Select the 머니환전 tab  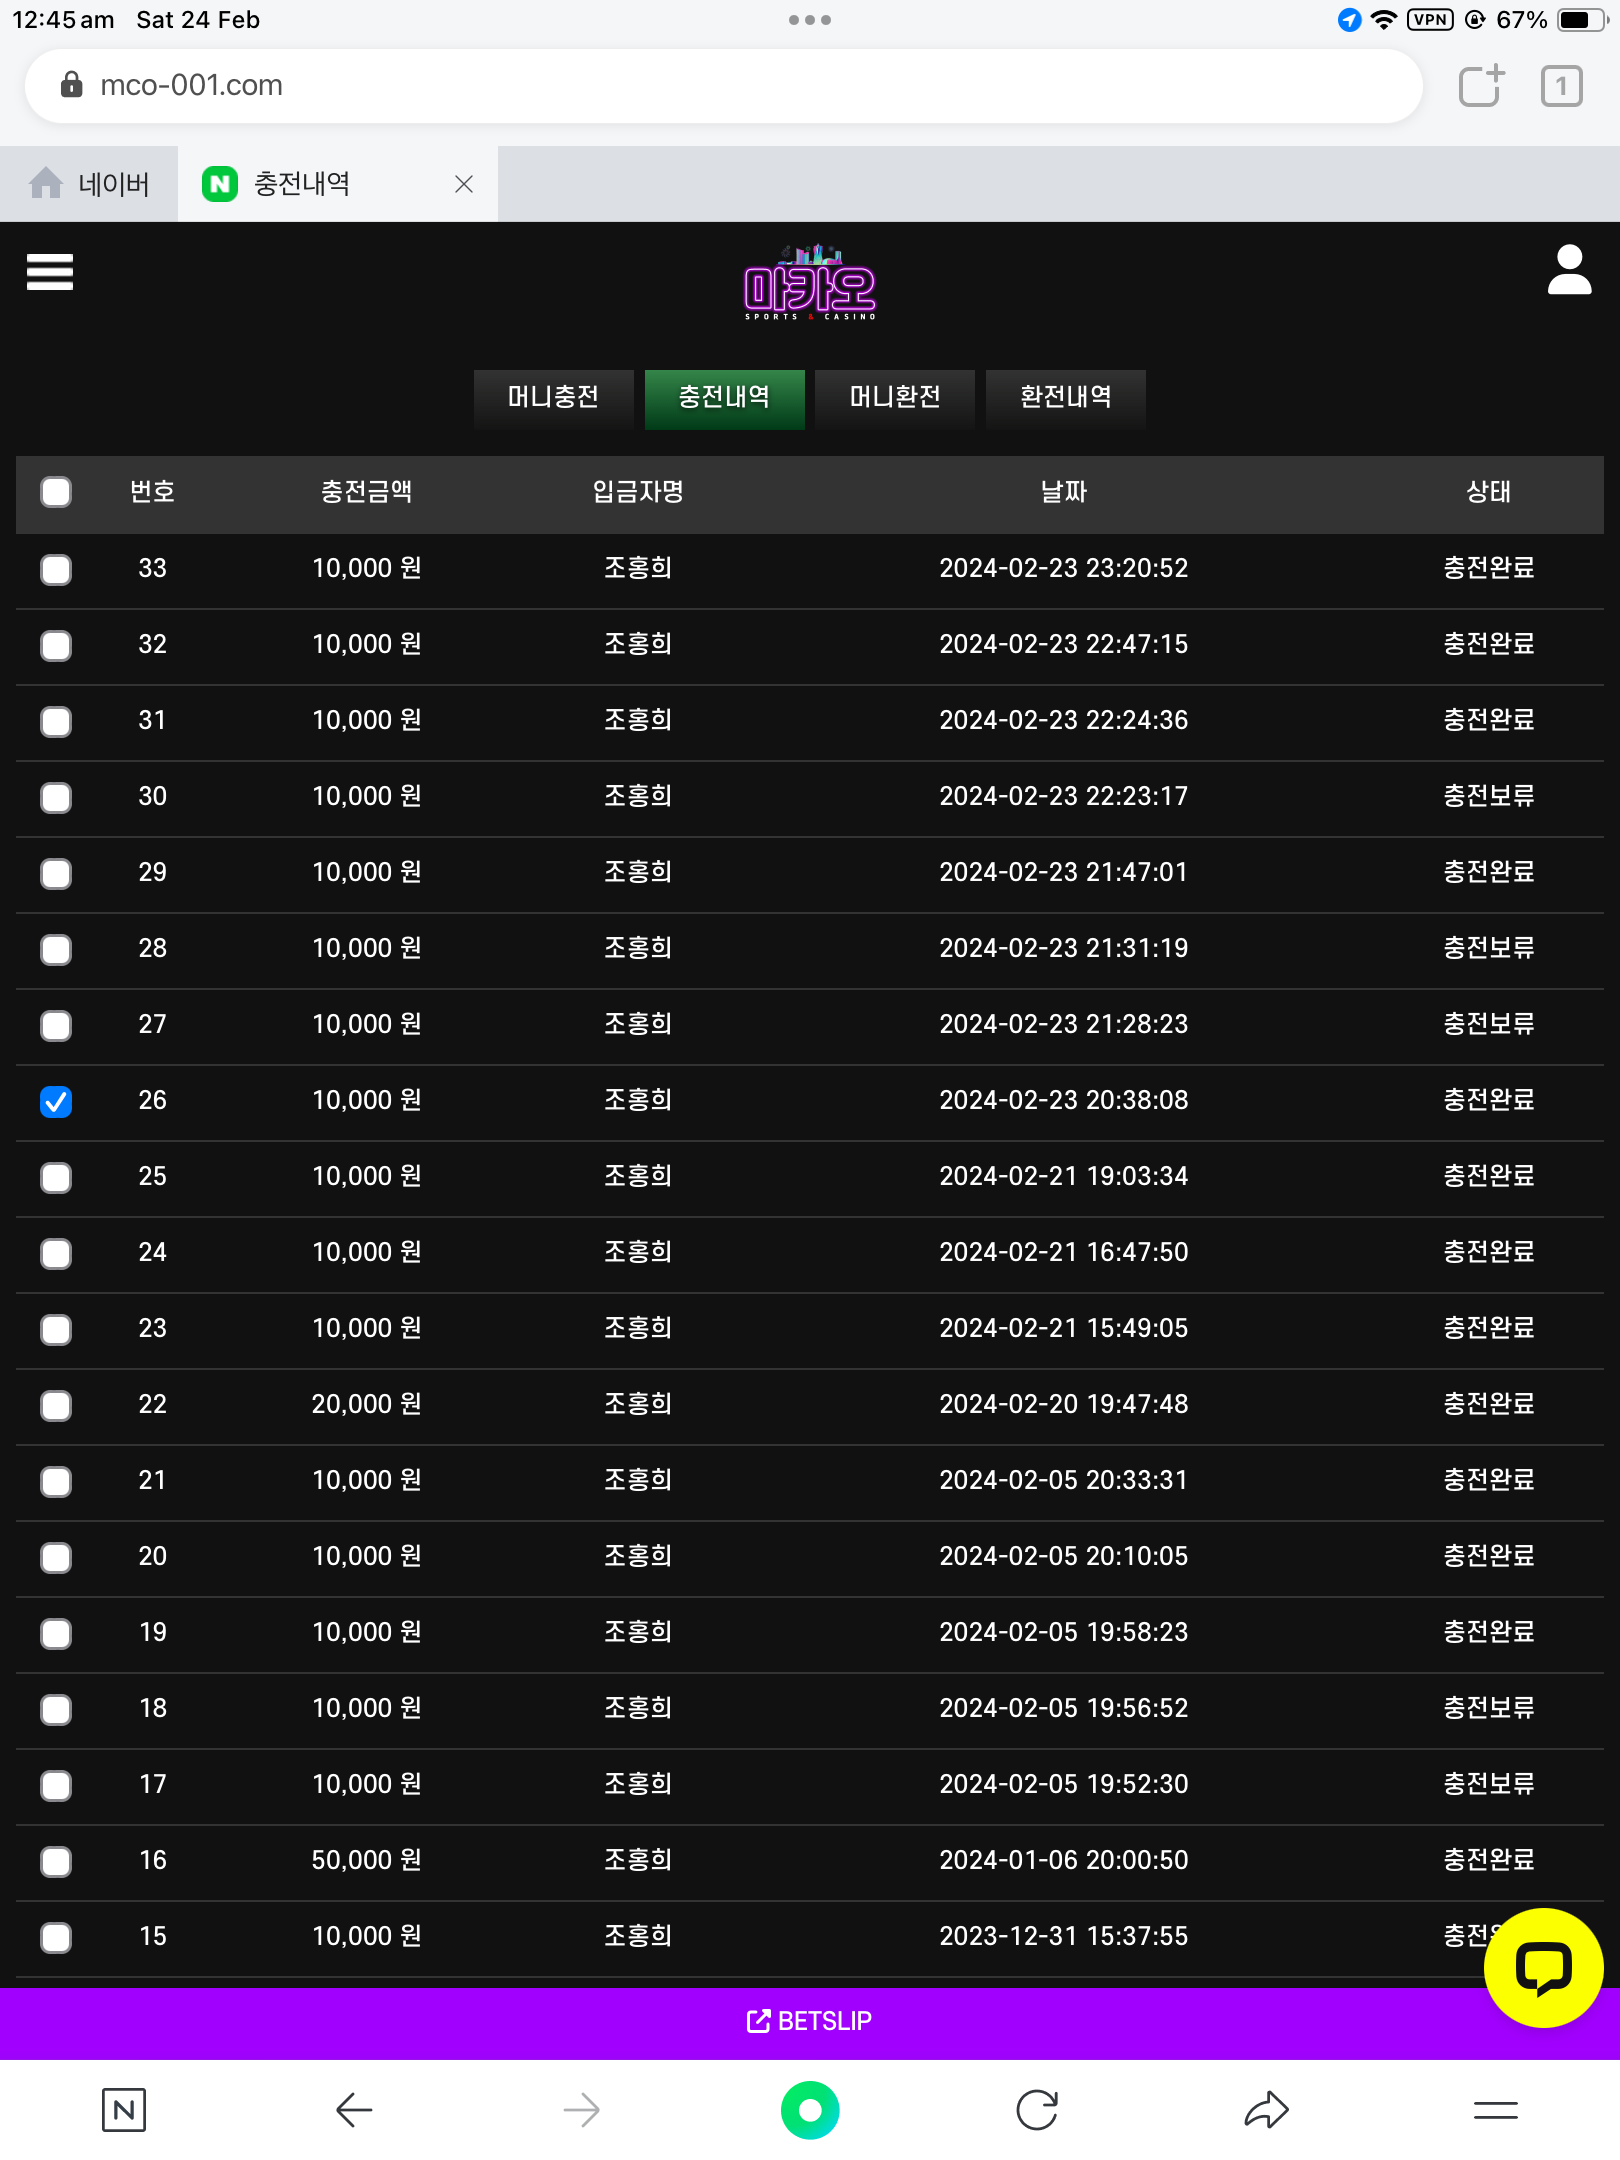click(x=895, y=398)
